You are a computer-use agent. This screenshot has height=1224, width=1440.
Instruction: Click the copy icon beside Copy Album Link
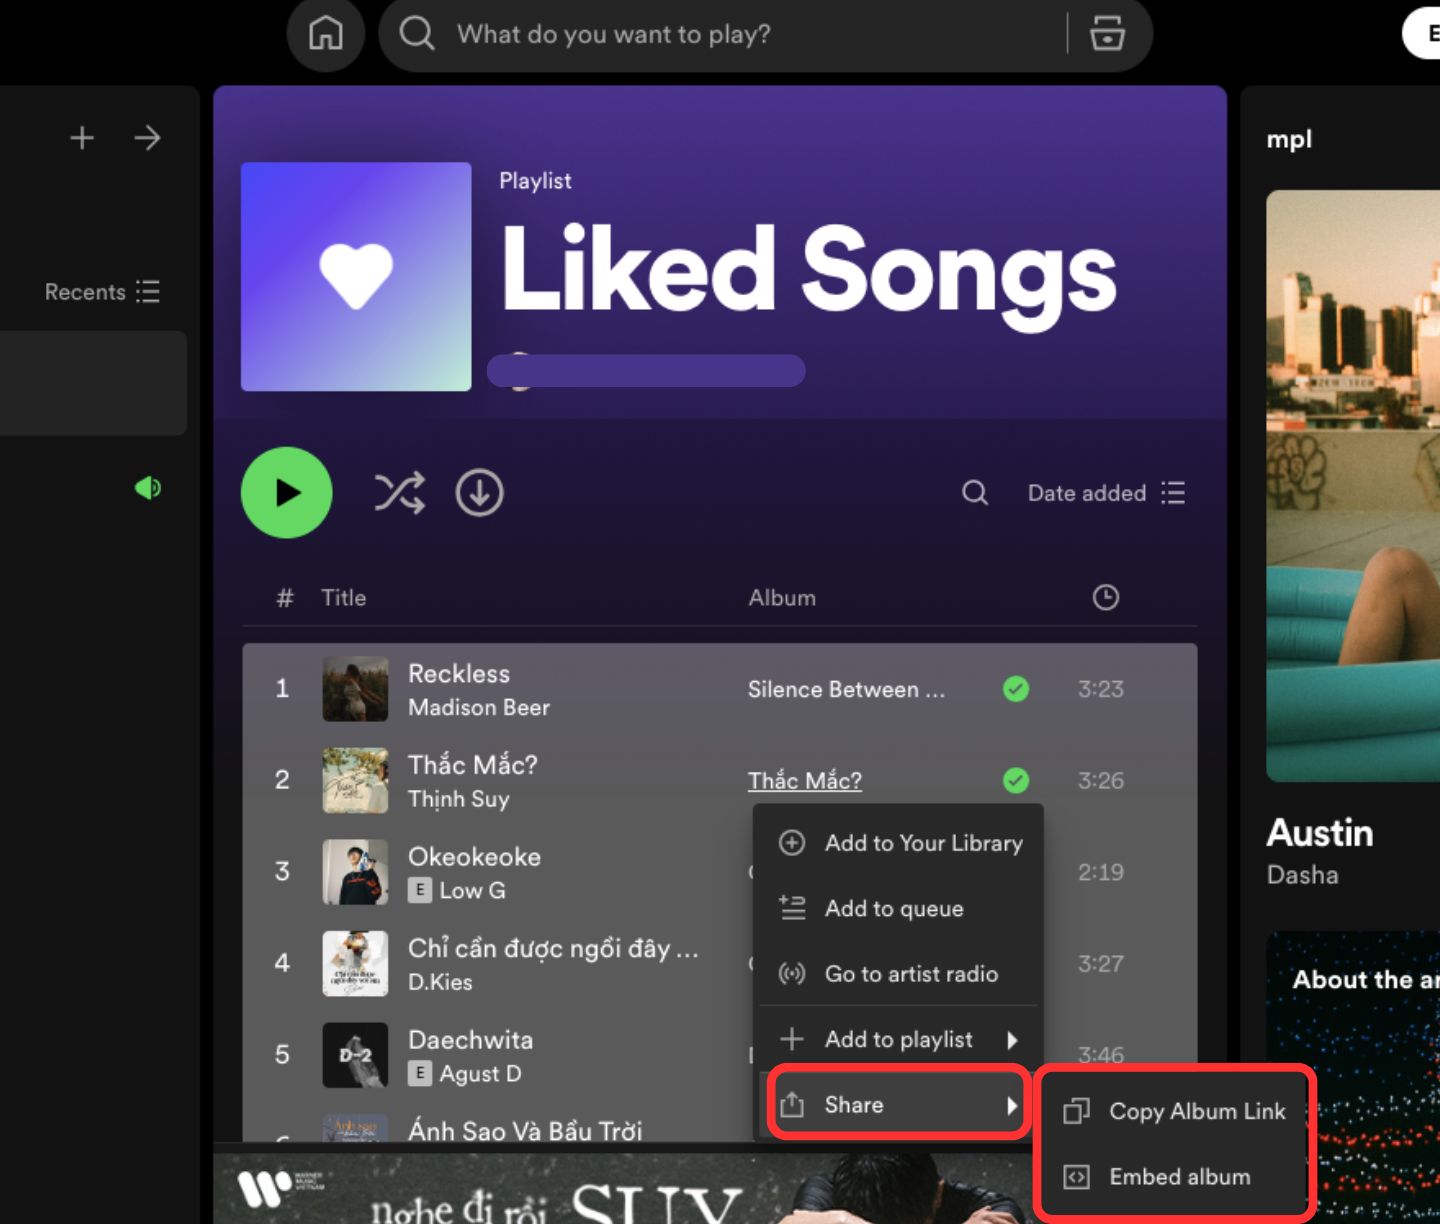(1076, 1111)
